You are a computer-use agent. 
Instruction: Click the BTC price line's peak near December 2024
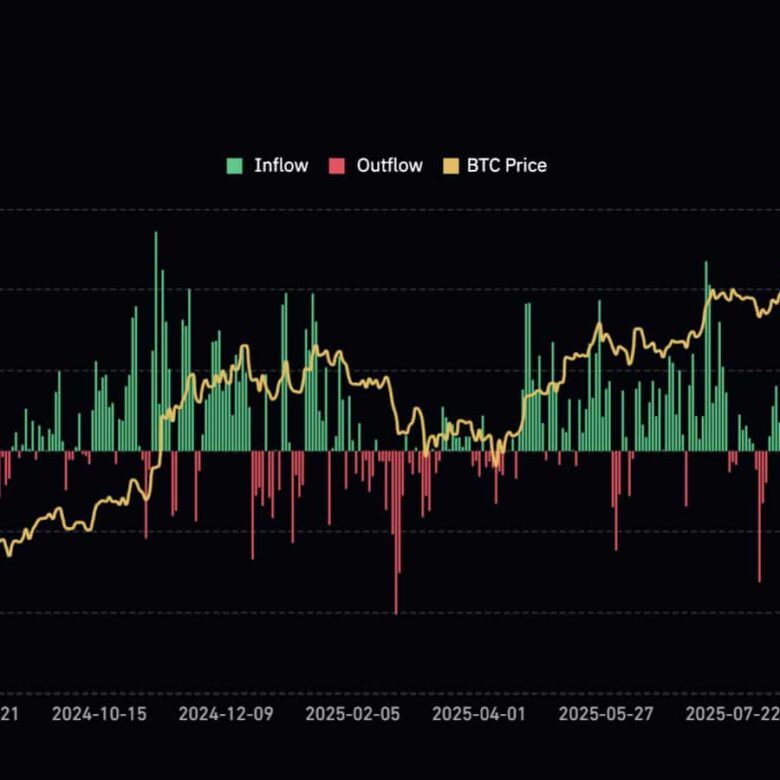coord(244,346)
